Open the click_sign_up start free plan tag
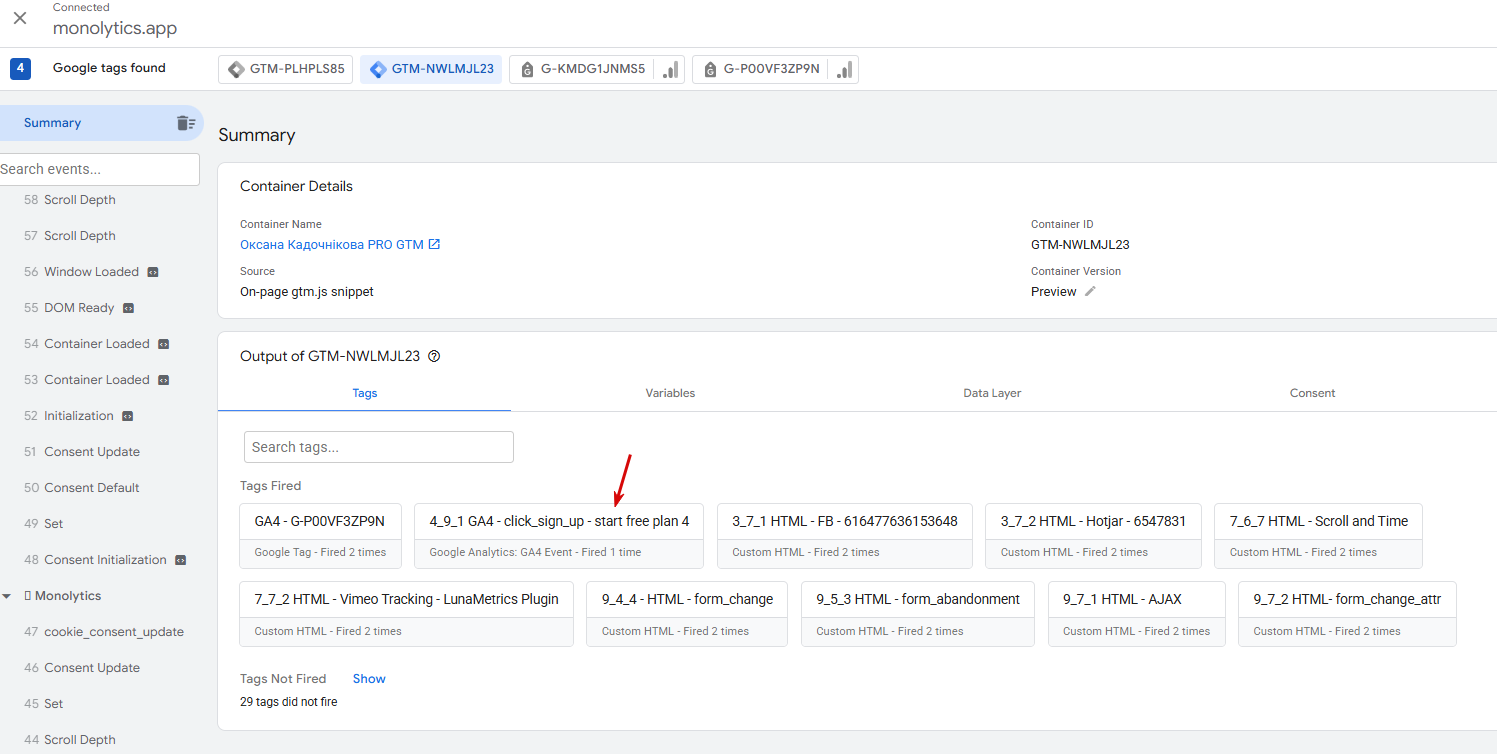1497x754 pixels. pos(559,536)
